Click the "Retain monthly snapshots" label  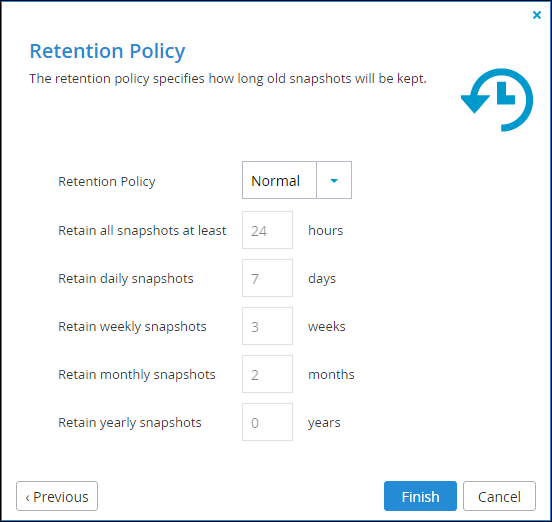pos(137,375)
